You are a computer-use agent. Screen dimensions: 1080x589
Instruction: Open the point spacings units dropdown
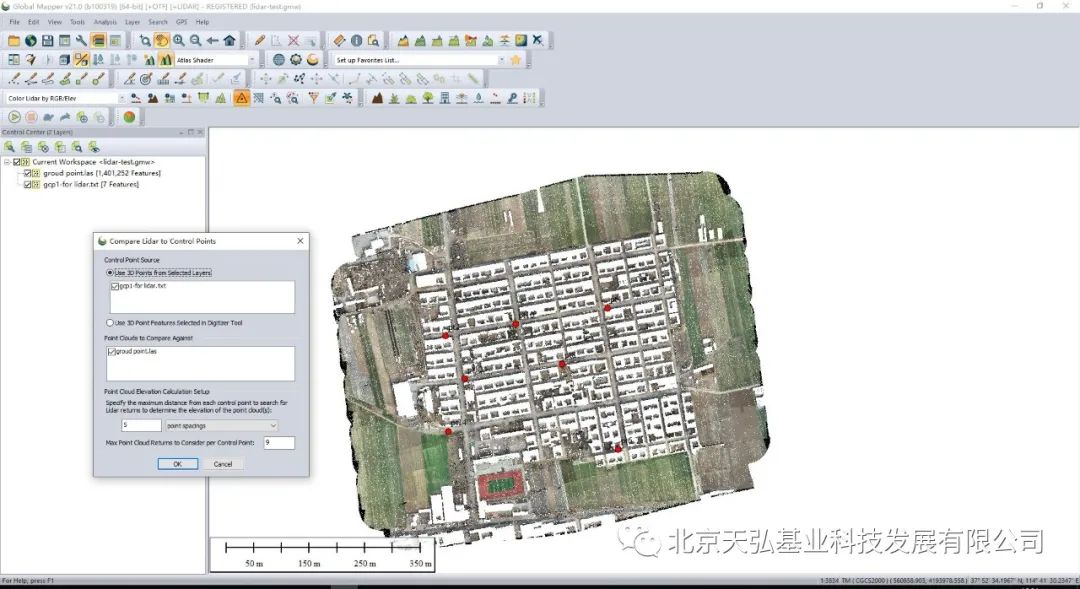click(x=221, y=426)
